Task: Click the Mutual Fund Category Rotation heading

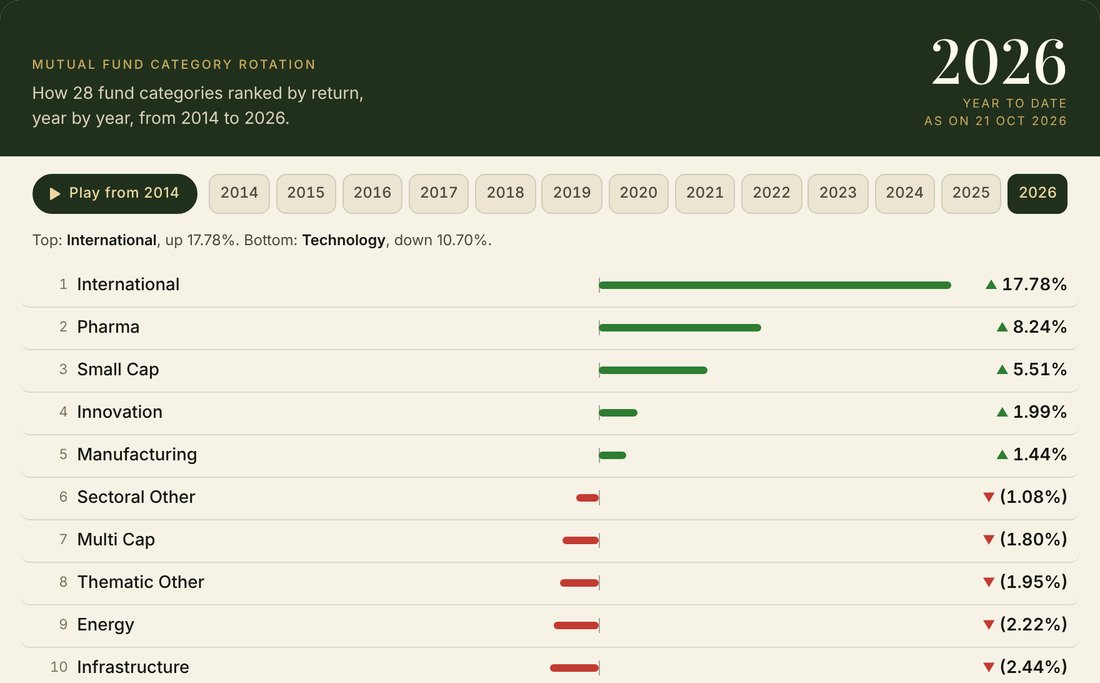Action: point(174,65)
